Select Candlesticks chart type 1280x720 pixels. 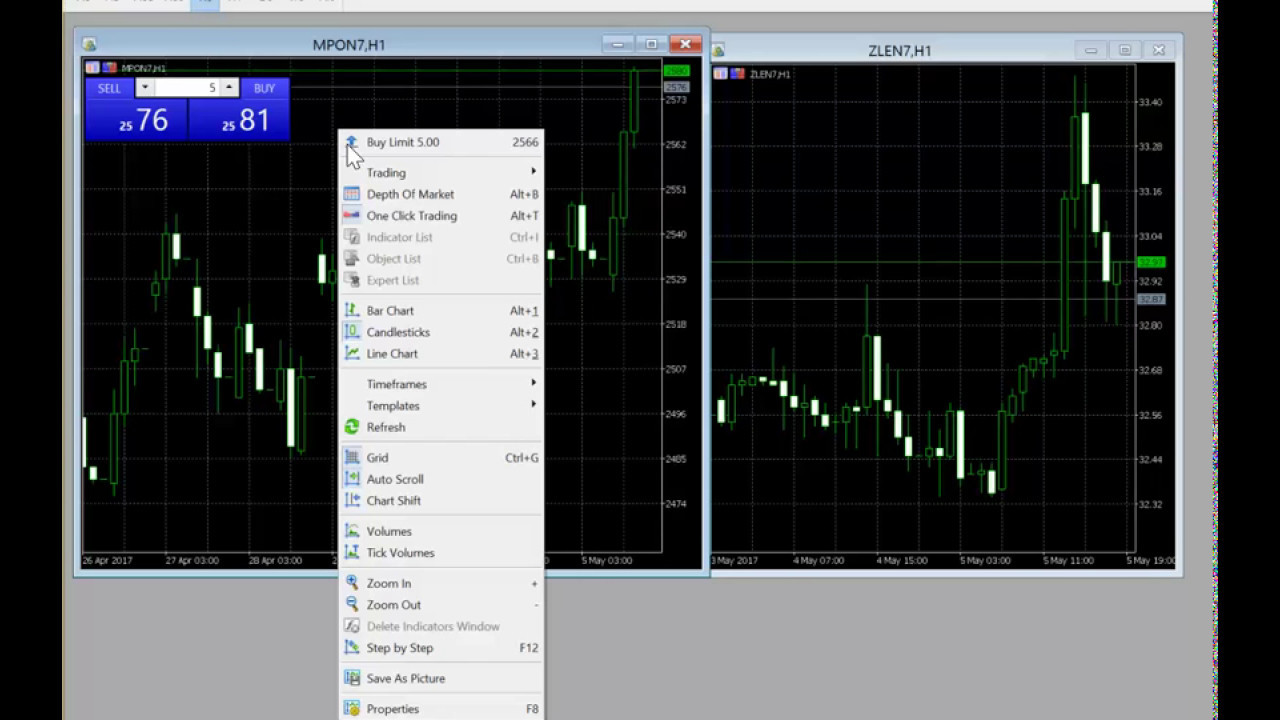[441, 332]
